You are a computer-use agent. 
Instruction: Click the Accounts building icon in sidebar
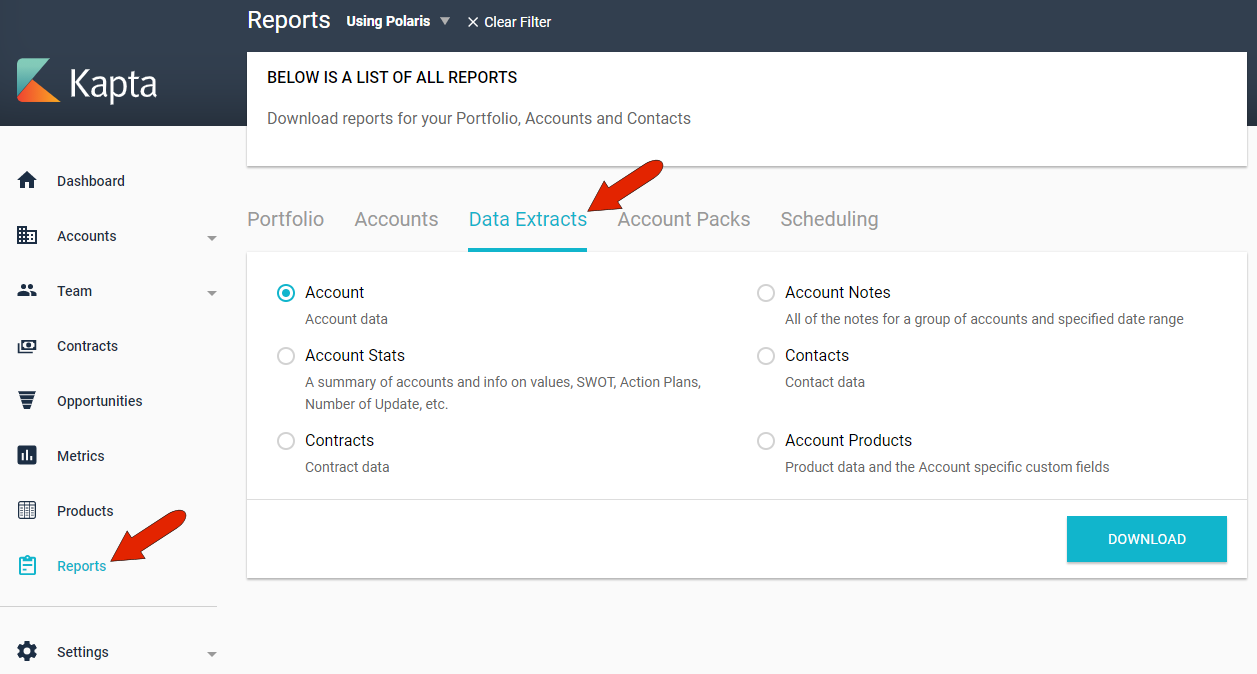[x=27, y=235]
